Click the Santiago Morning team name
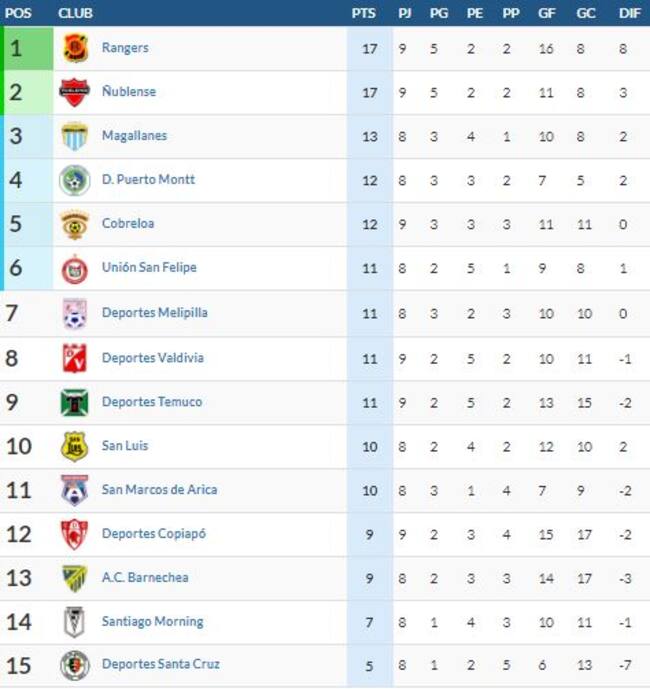650x689 pixels. point(153,621)
